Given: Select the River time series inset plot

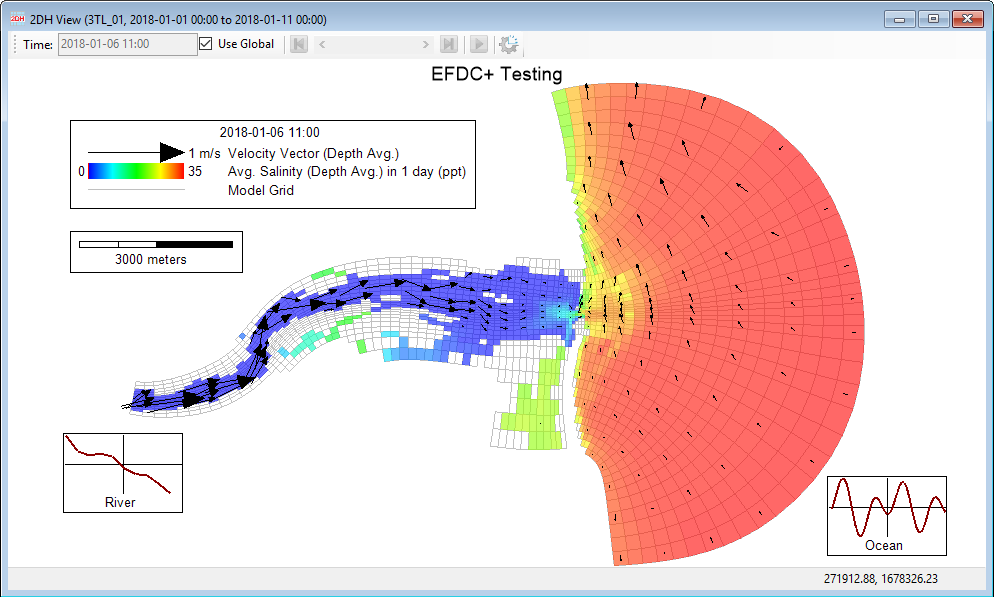Looking at the screenshot, I should 122,470.
